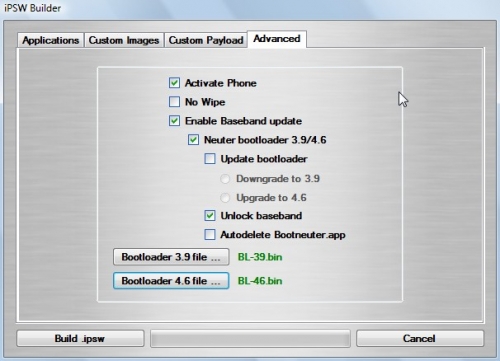Image resolution: width=500 pixels, height=361 pixels.
Task: Toggle Enable Baseband update checkbox
Action: (x=174, y=121)
